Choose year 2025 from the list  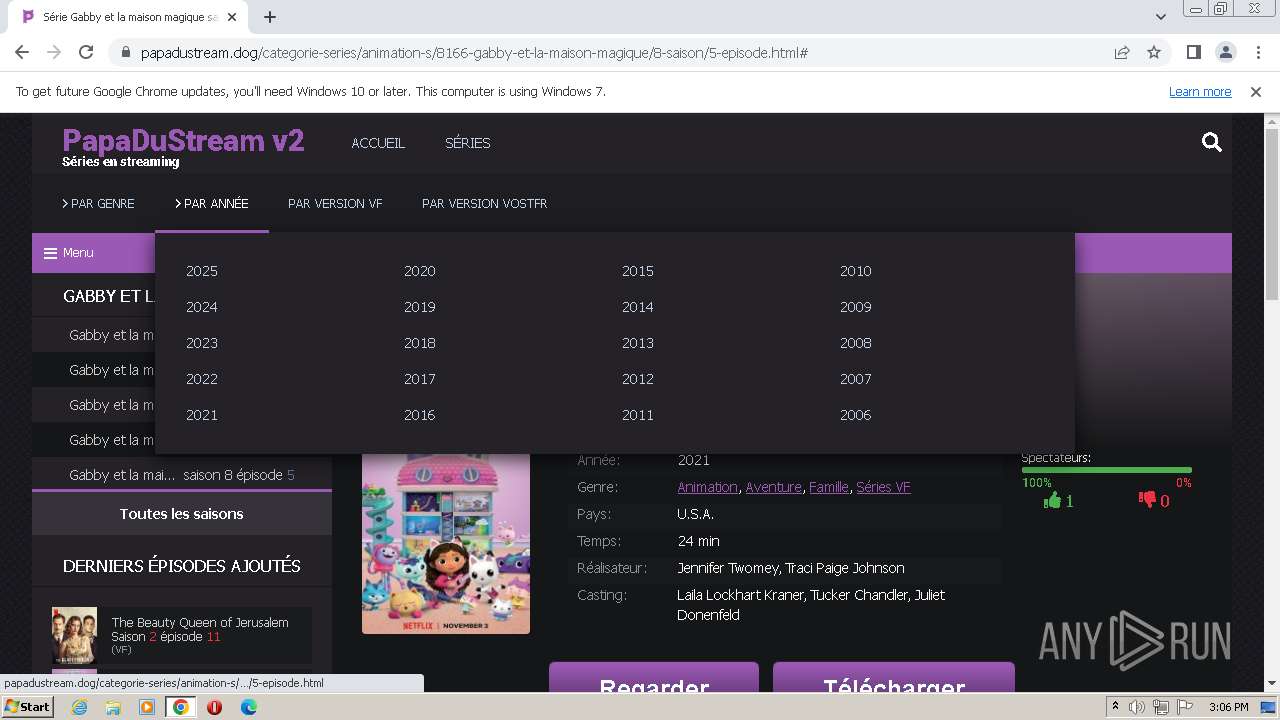coord(202,271)
